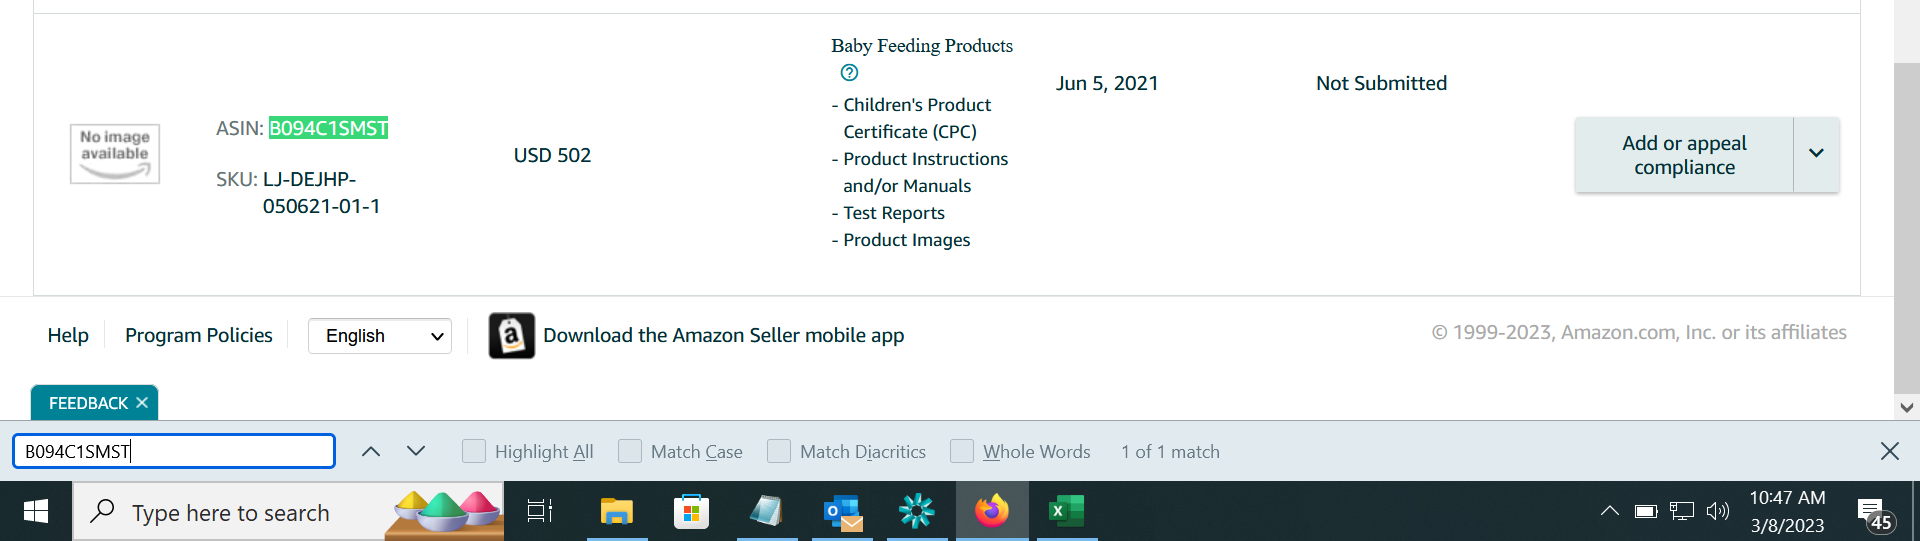This screenshot has height=541, width=1920.
Task: Open the Program Policies link
Action: 198,335
